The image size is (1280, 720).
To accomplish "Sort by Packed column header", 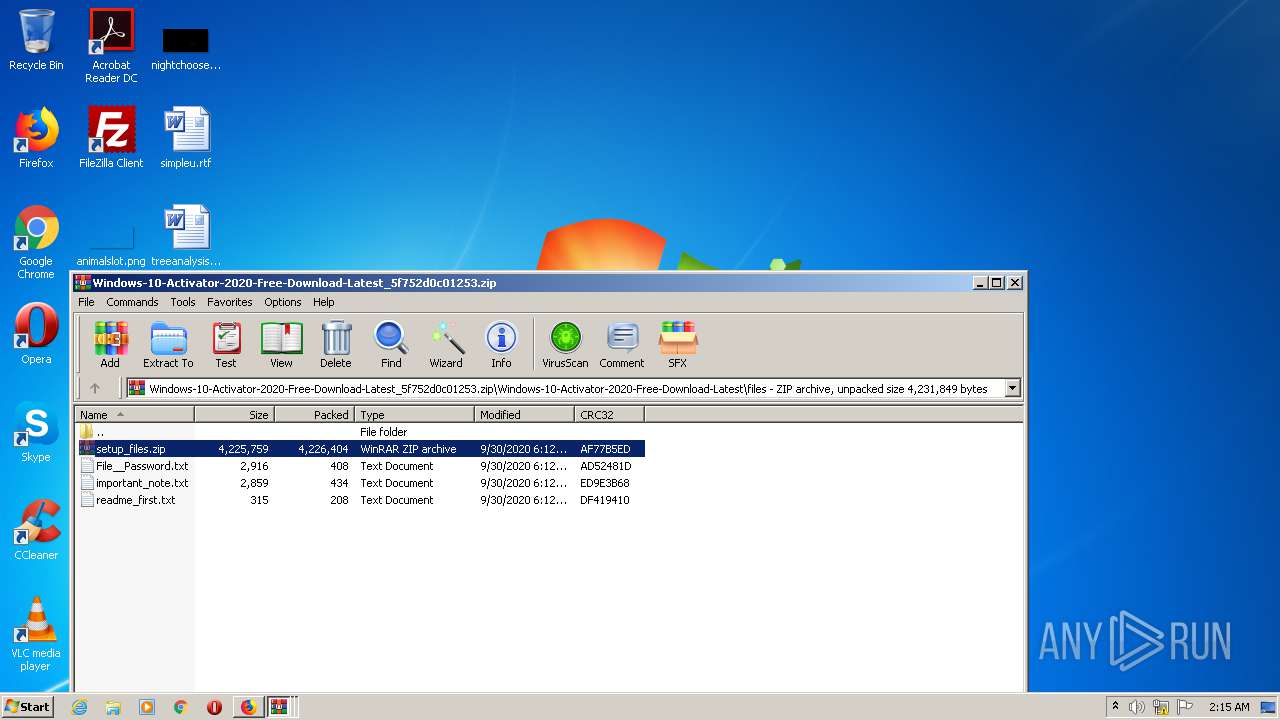I will pos(315,415).
